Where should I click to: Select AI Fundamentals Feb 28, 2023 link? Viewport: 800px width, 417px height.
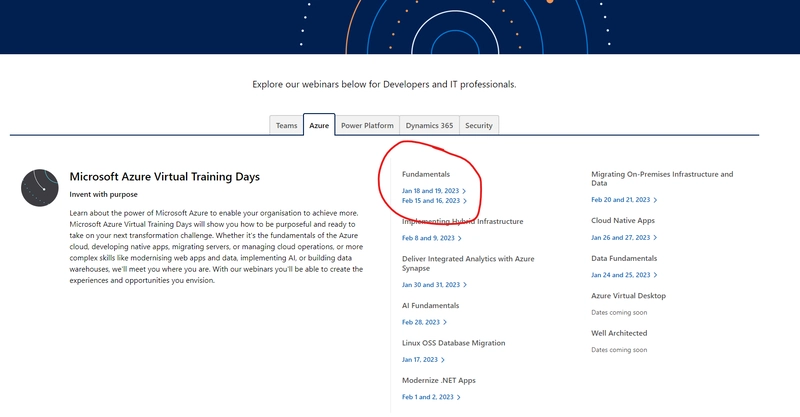[420, 322]
